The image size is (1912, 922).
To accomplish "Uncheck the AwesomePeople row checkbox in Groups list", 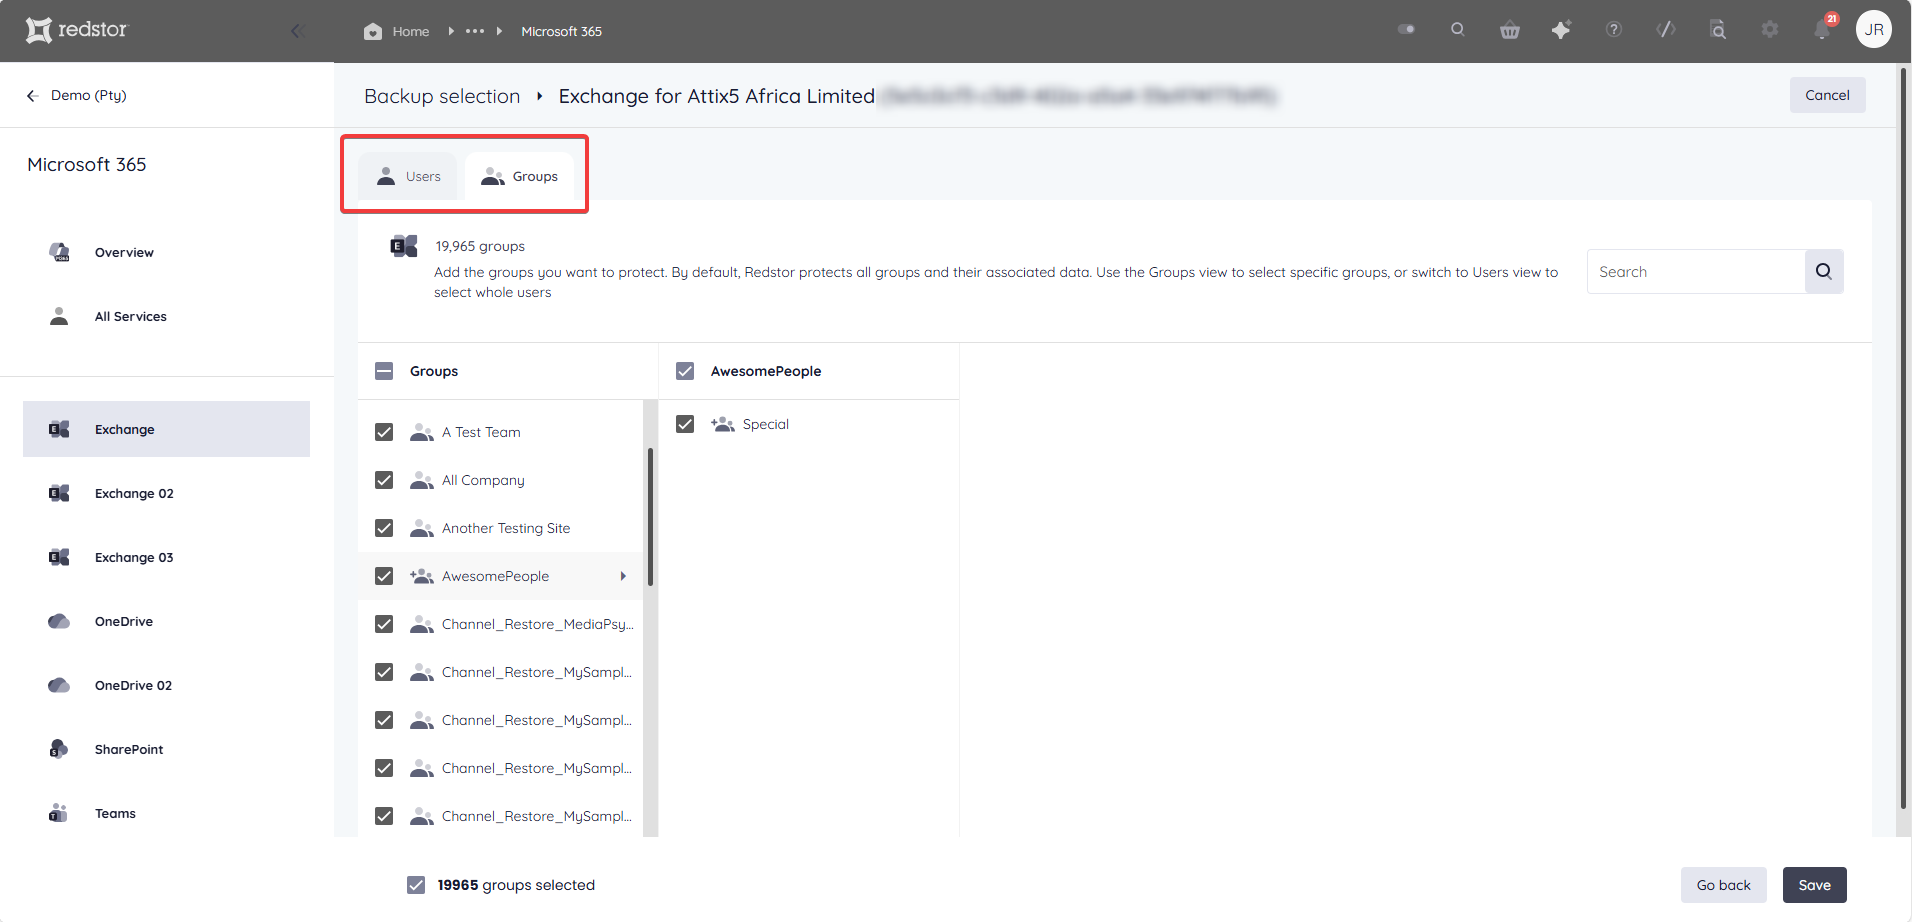I will [384, 576].
